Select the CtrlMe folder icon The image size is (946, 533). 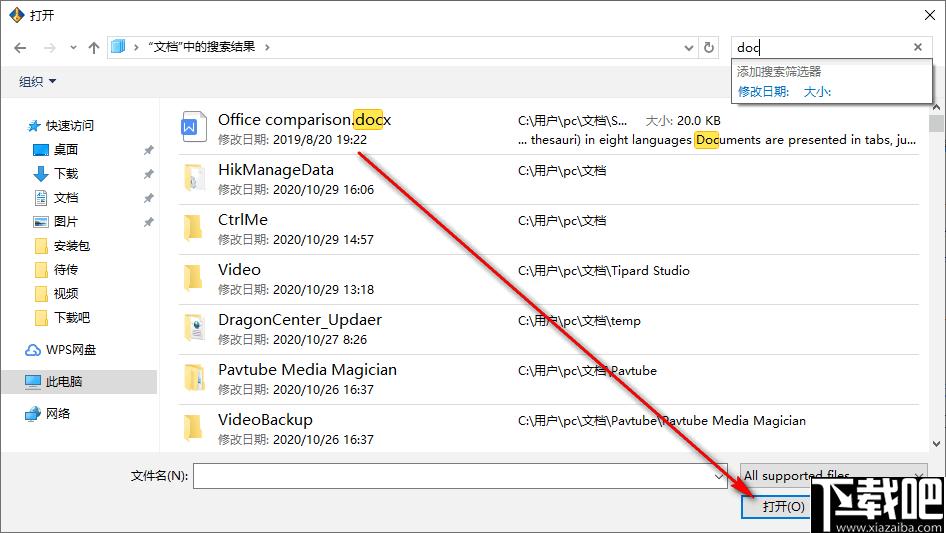tap(192, 228)
